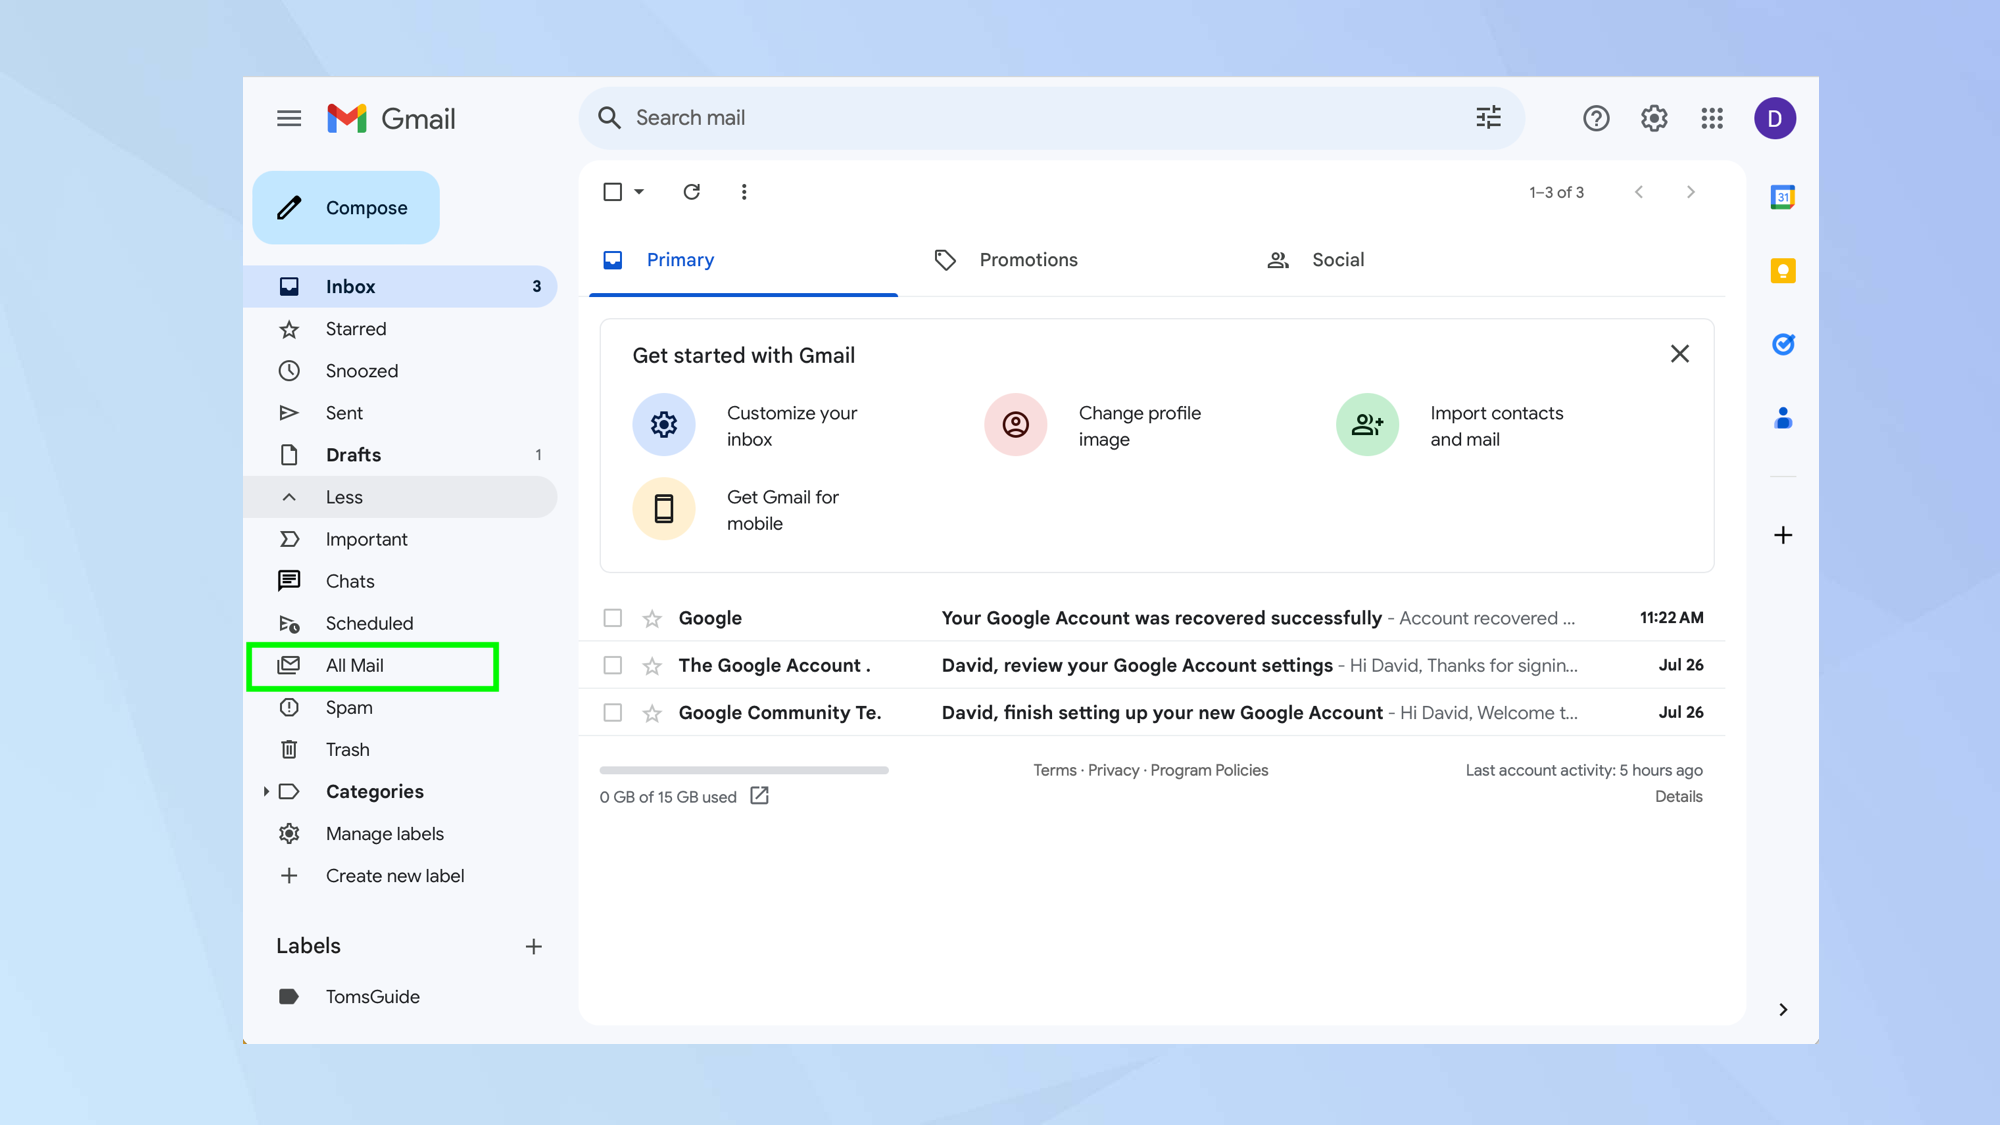The image size is (2000, 1125).
Task: Click the Gmail logo
Action: tap(391, 118)
